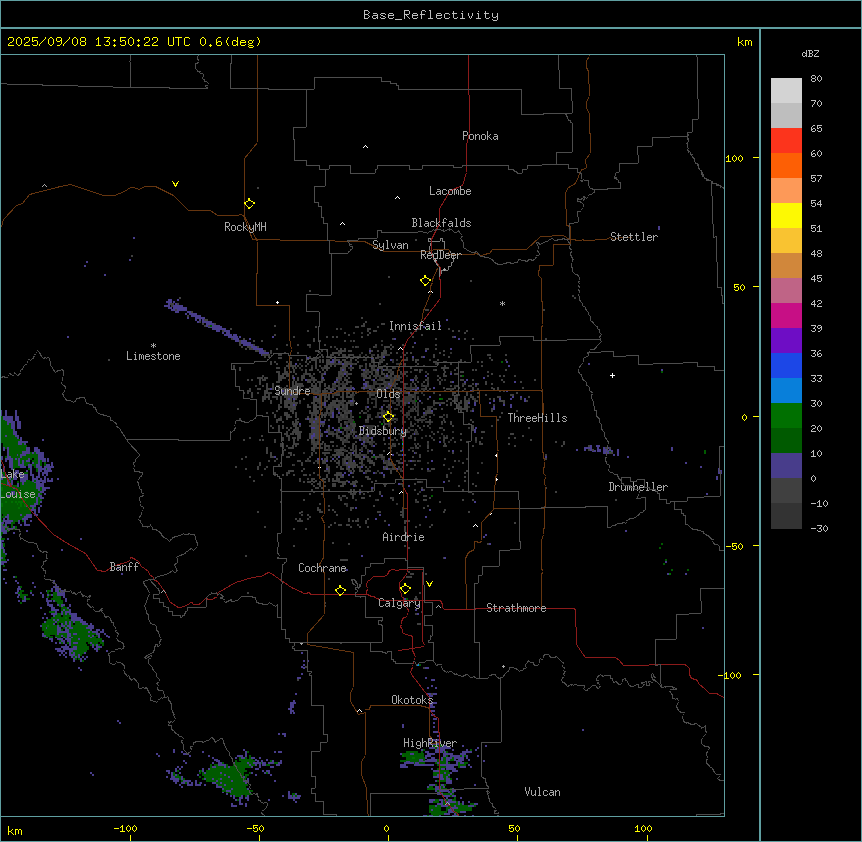This screenshot has height=842, width=862.
Task: Select the magenta 42 dBZ color swatch
Action: (786, 315)
